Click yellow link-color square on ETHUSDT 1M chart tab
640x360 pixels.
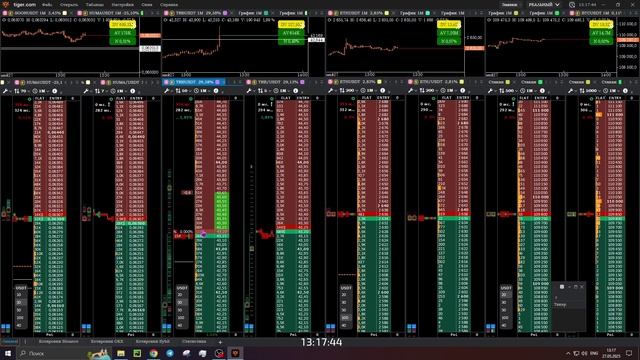pyautogui.click(x=387, y=13)
